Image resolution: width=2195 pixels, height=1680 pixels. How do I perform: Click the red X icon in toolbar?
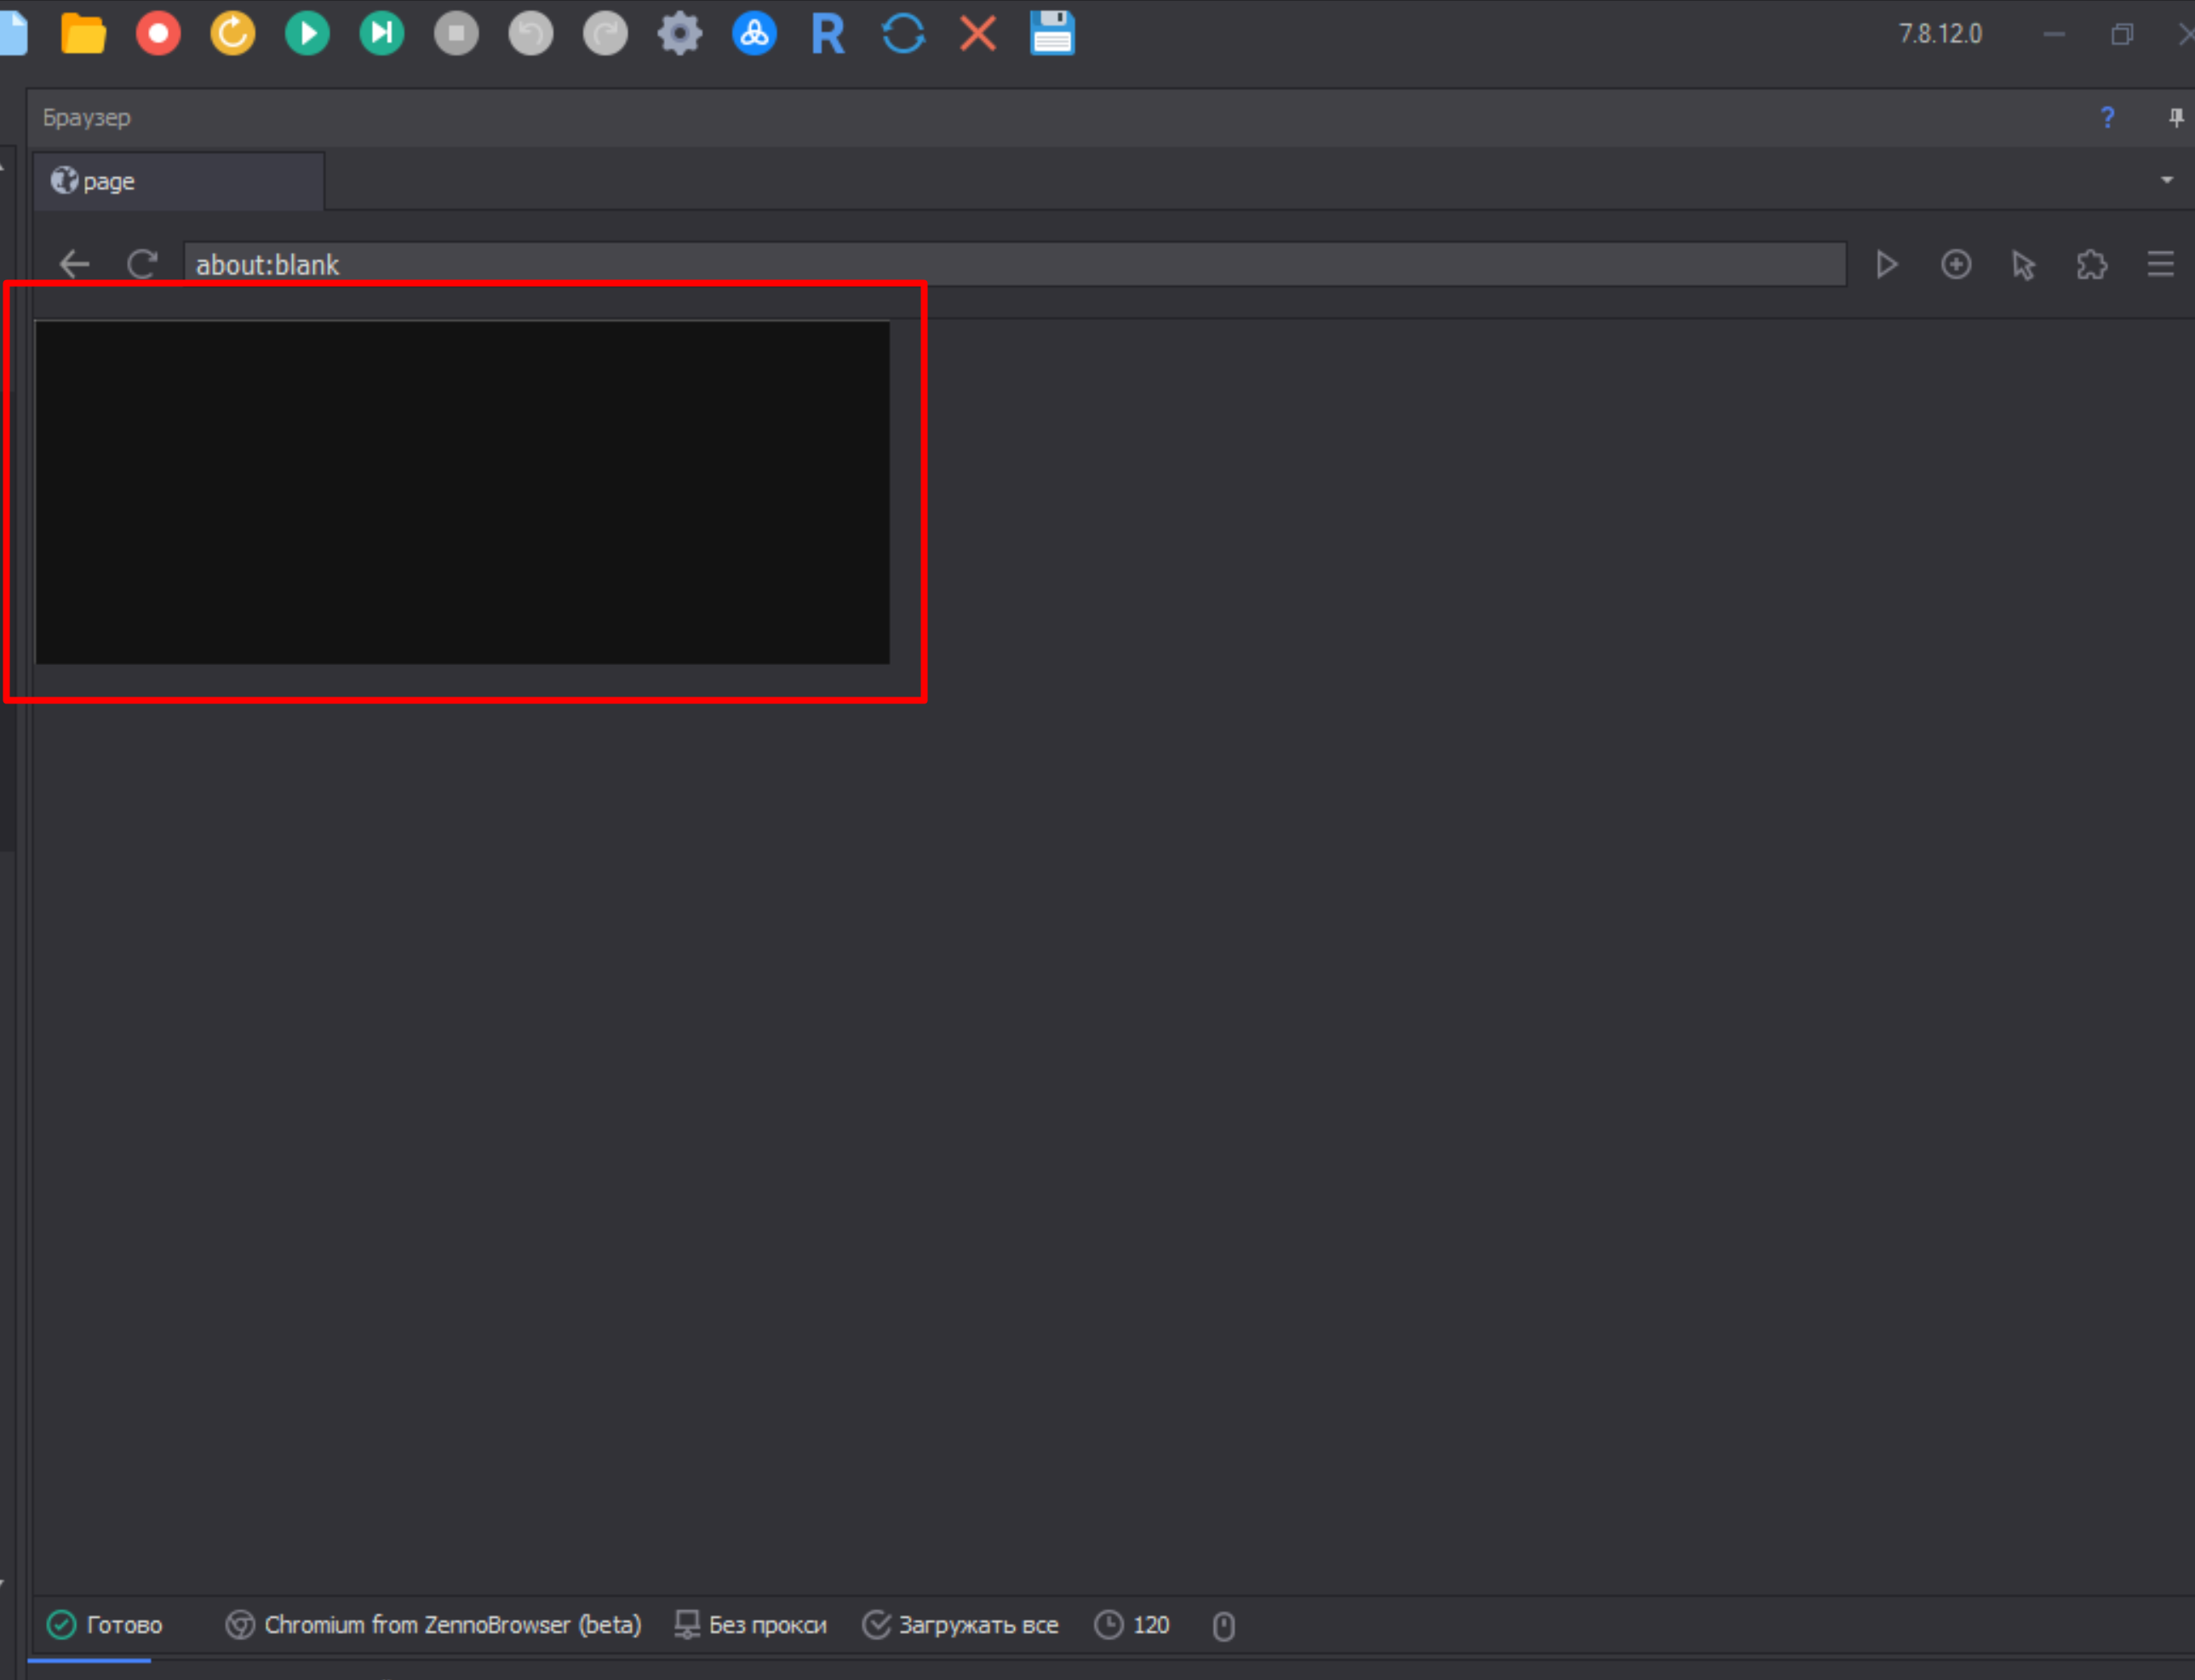coord(977,34)
